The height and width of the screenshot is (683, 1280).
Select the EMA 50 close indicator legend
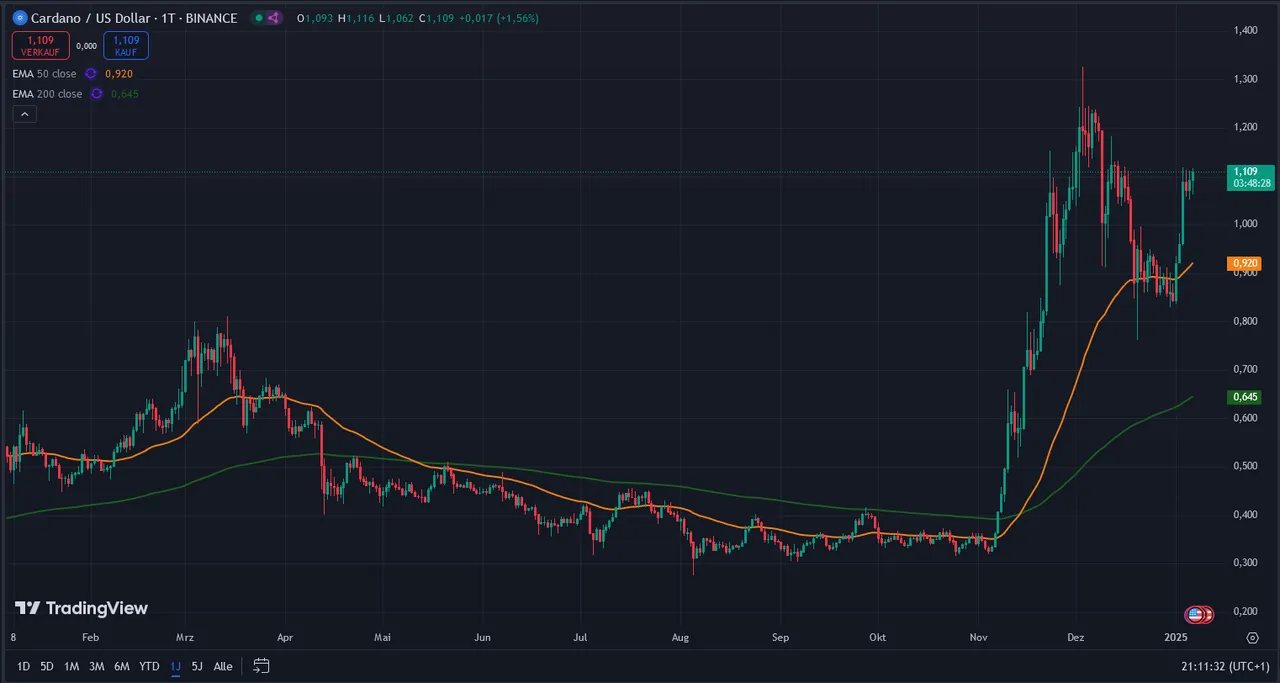[x=46, y=74]
